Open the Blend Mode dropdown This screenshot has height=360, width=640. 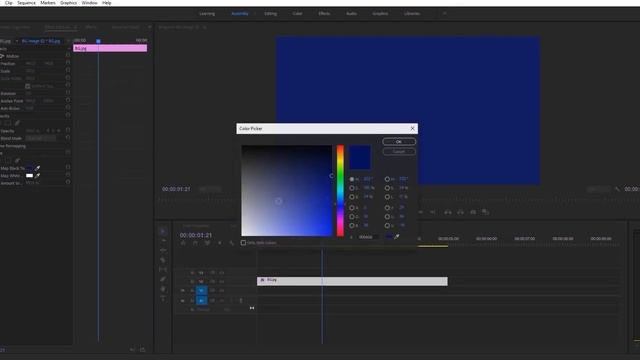[x=40, y=138]
